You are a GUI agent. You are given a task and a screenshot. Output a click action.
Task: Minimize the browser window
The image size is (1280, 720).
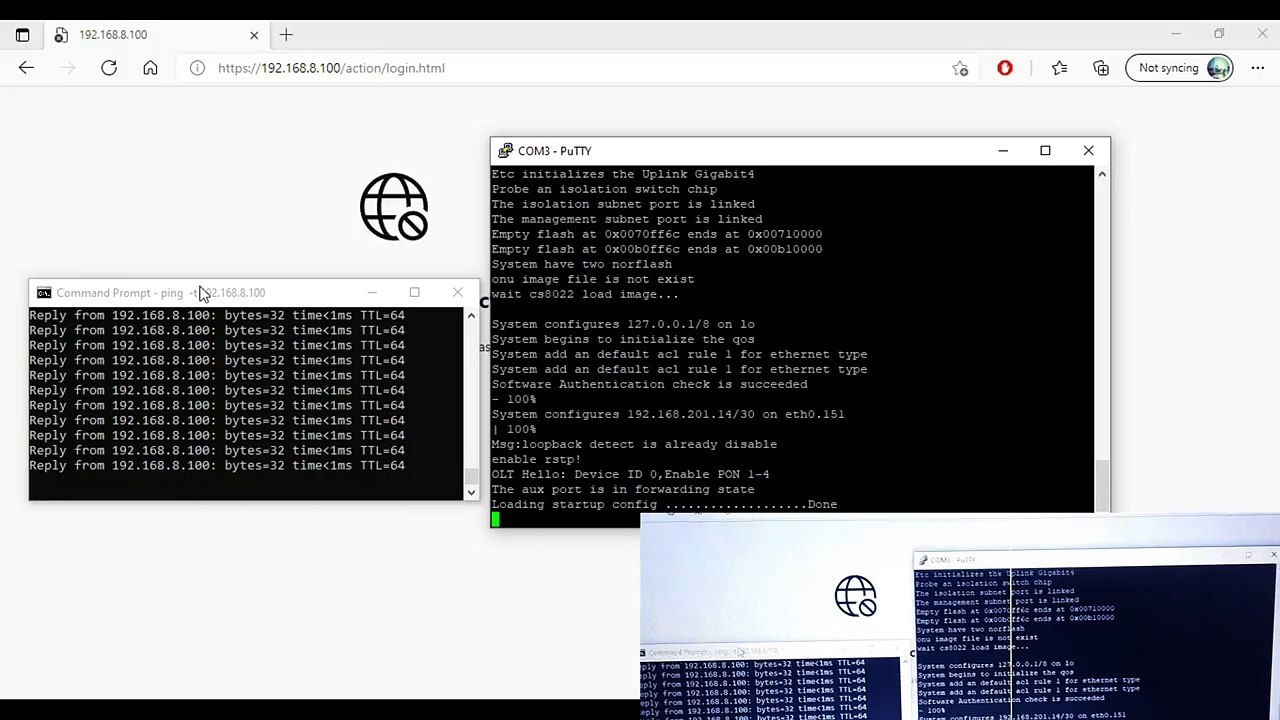1176,35
